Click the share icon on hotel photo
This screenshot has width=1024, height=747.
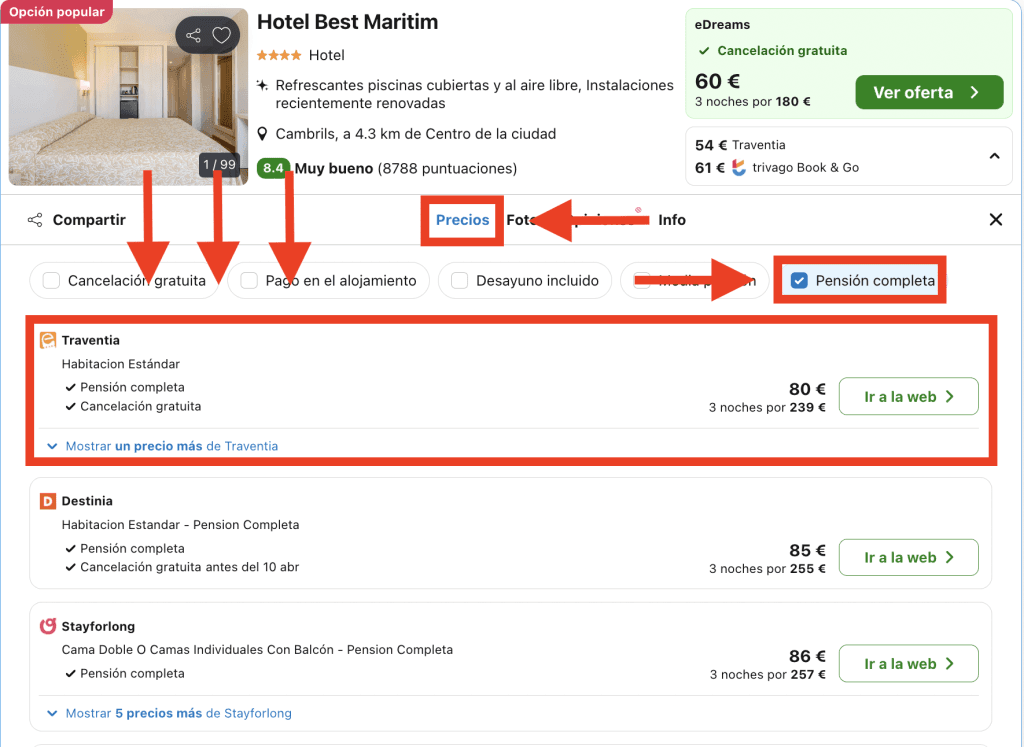pyautogui.click(x=194, y=36)
